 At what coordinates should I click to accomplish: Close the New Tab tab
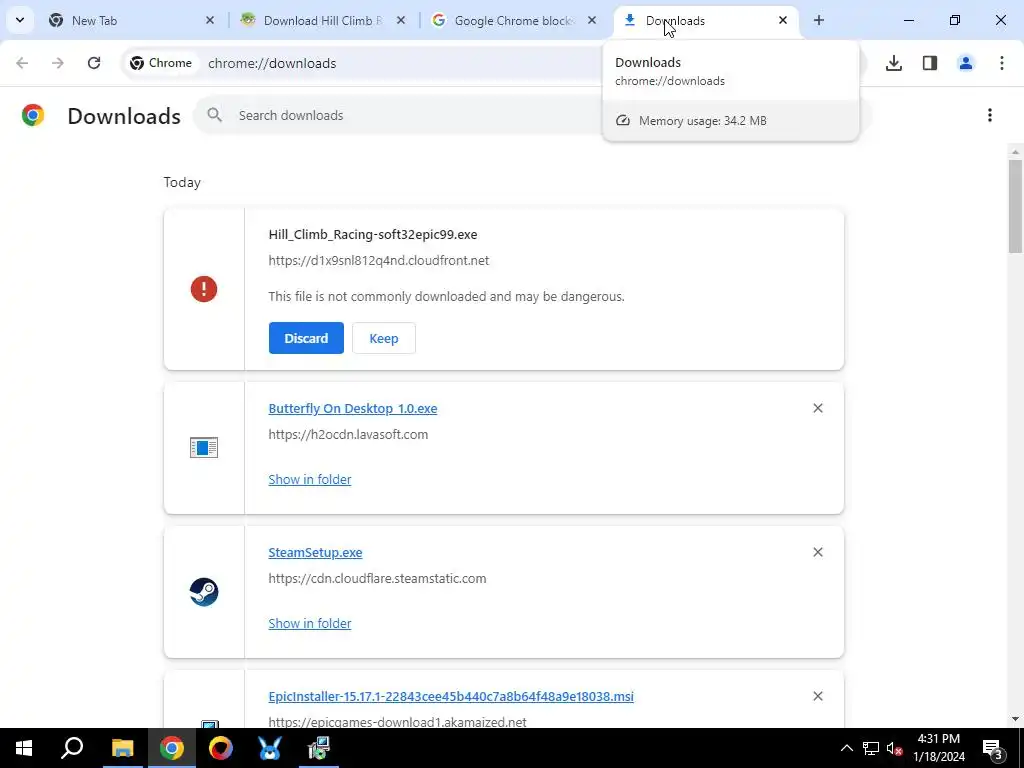(x=210, y=20)
